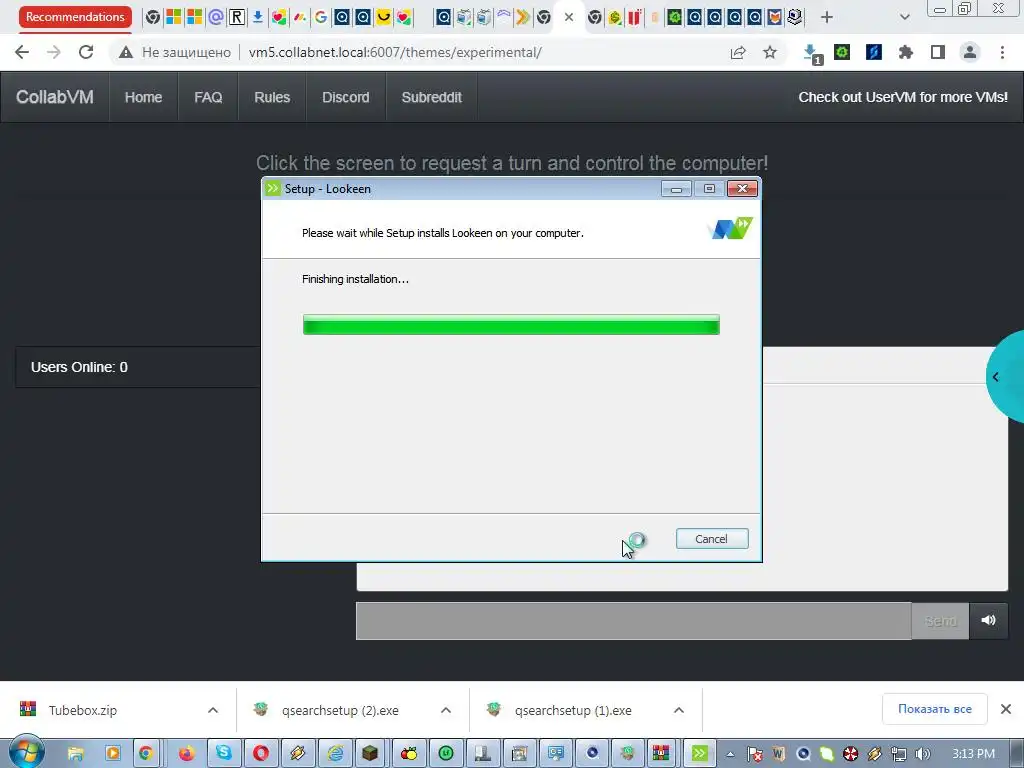
Task: Open the Chrome three-dot menu
Action: coord(1002,52)
